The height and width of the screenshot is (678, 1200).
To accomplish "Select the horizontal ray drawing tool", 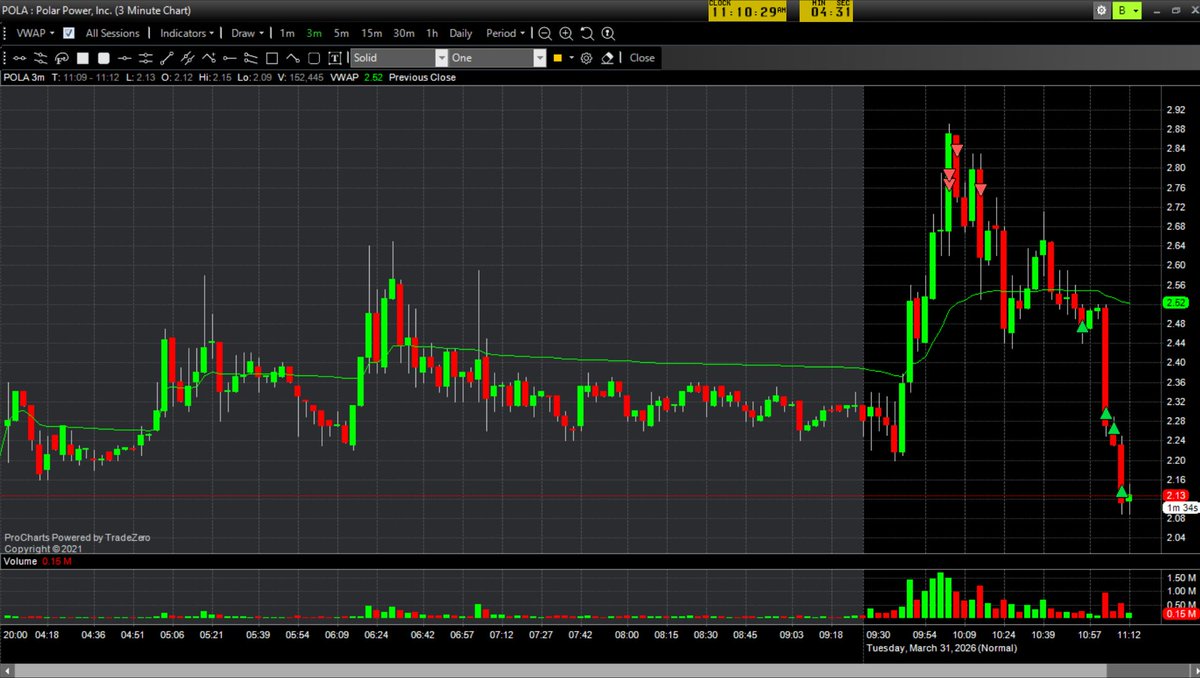I will (229, 58).
